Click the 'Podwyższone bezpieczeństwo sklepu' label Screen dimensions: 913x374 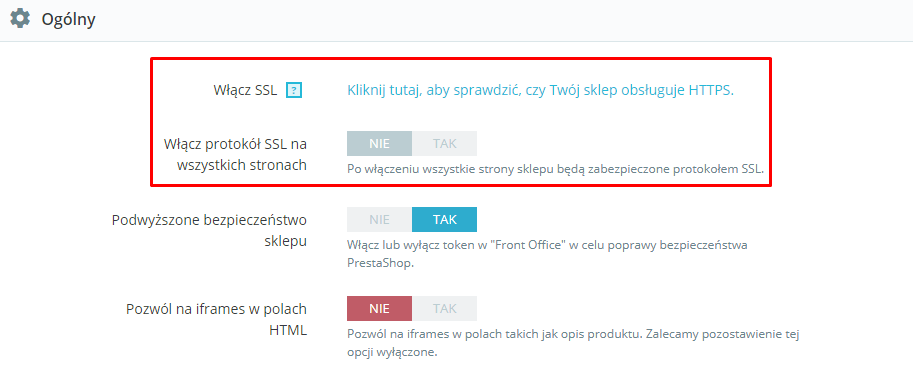tap(209, 231)
